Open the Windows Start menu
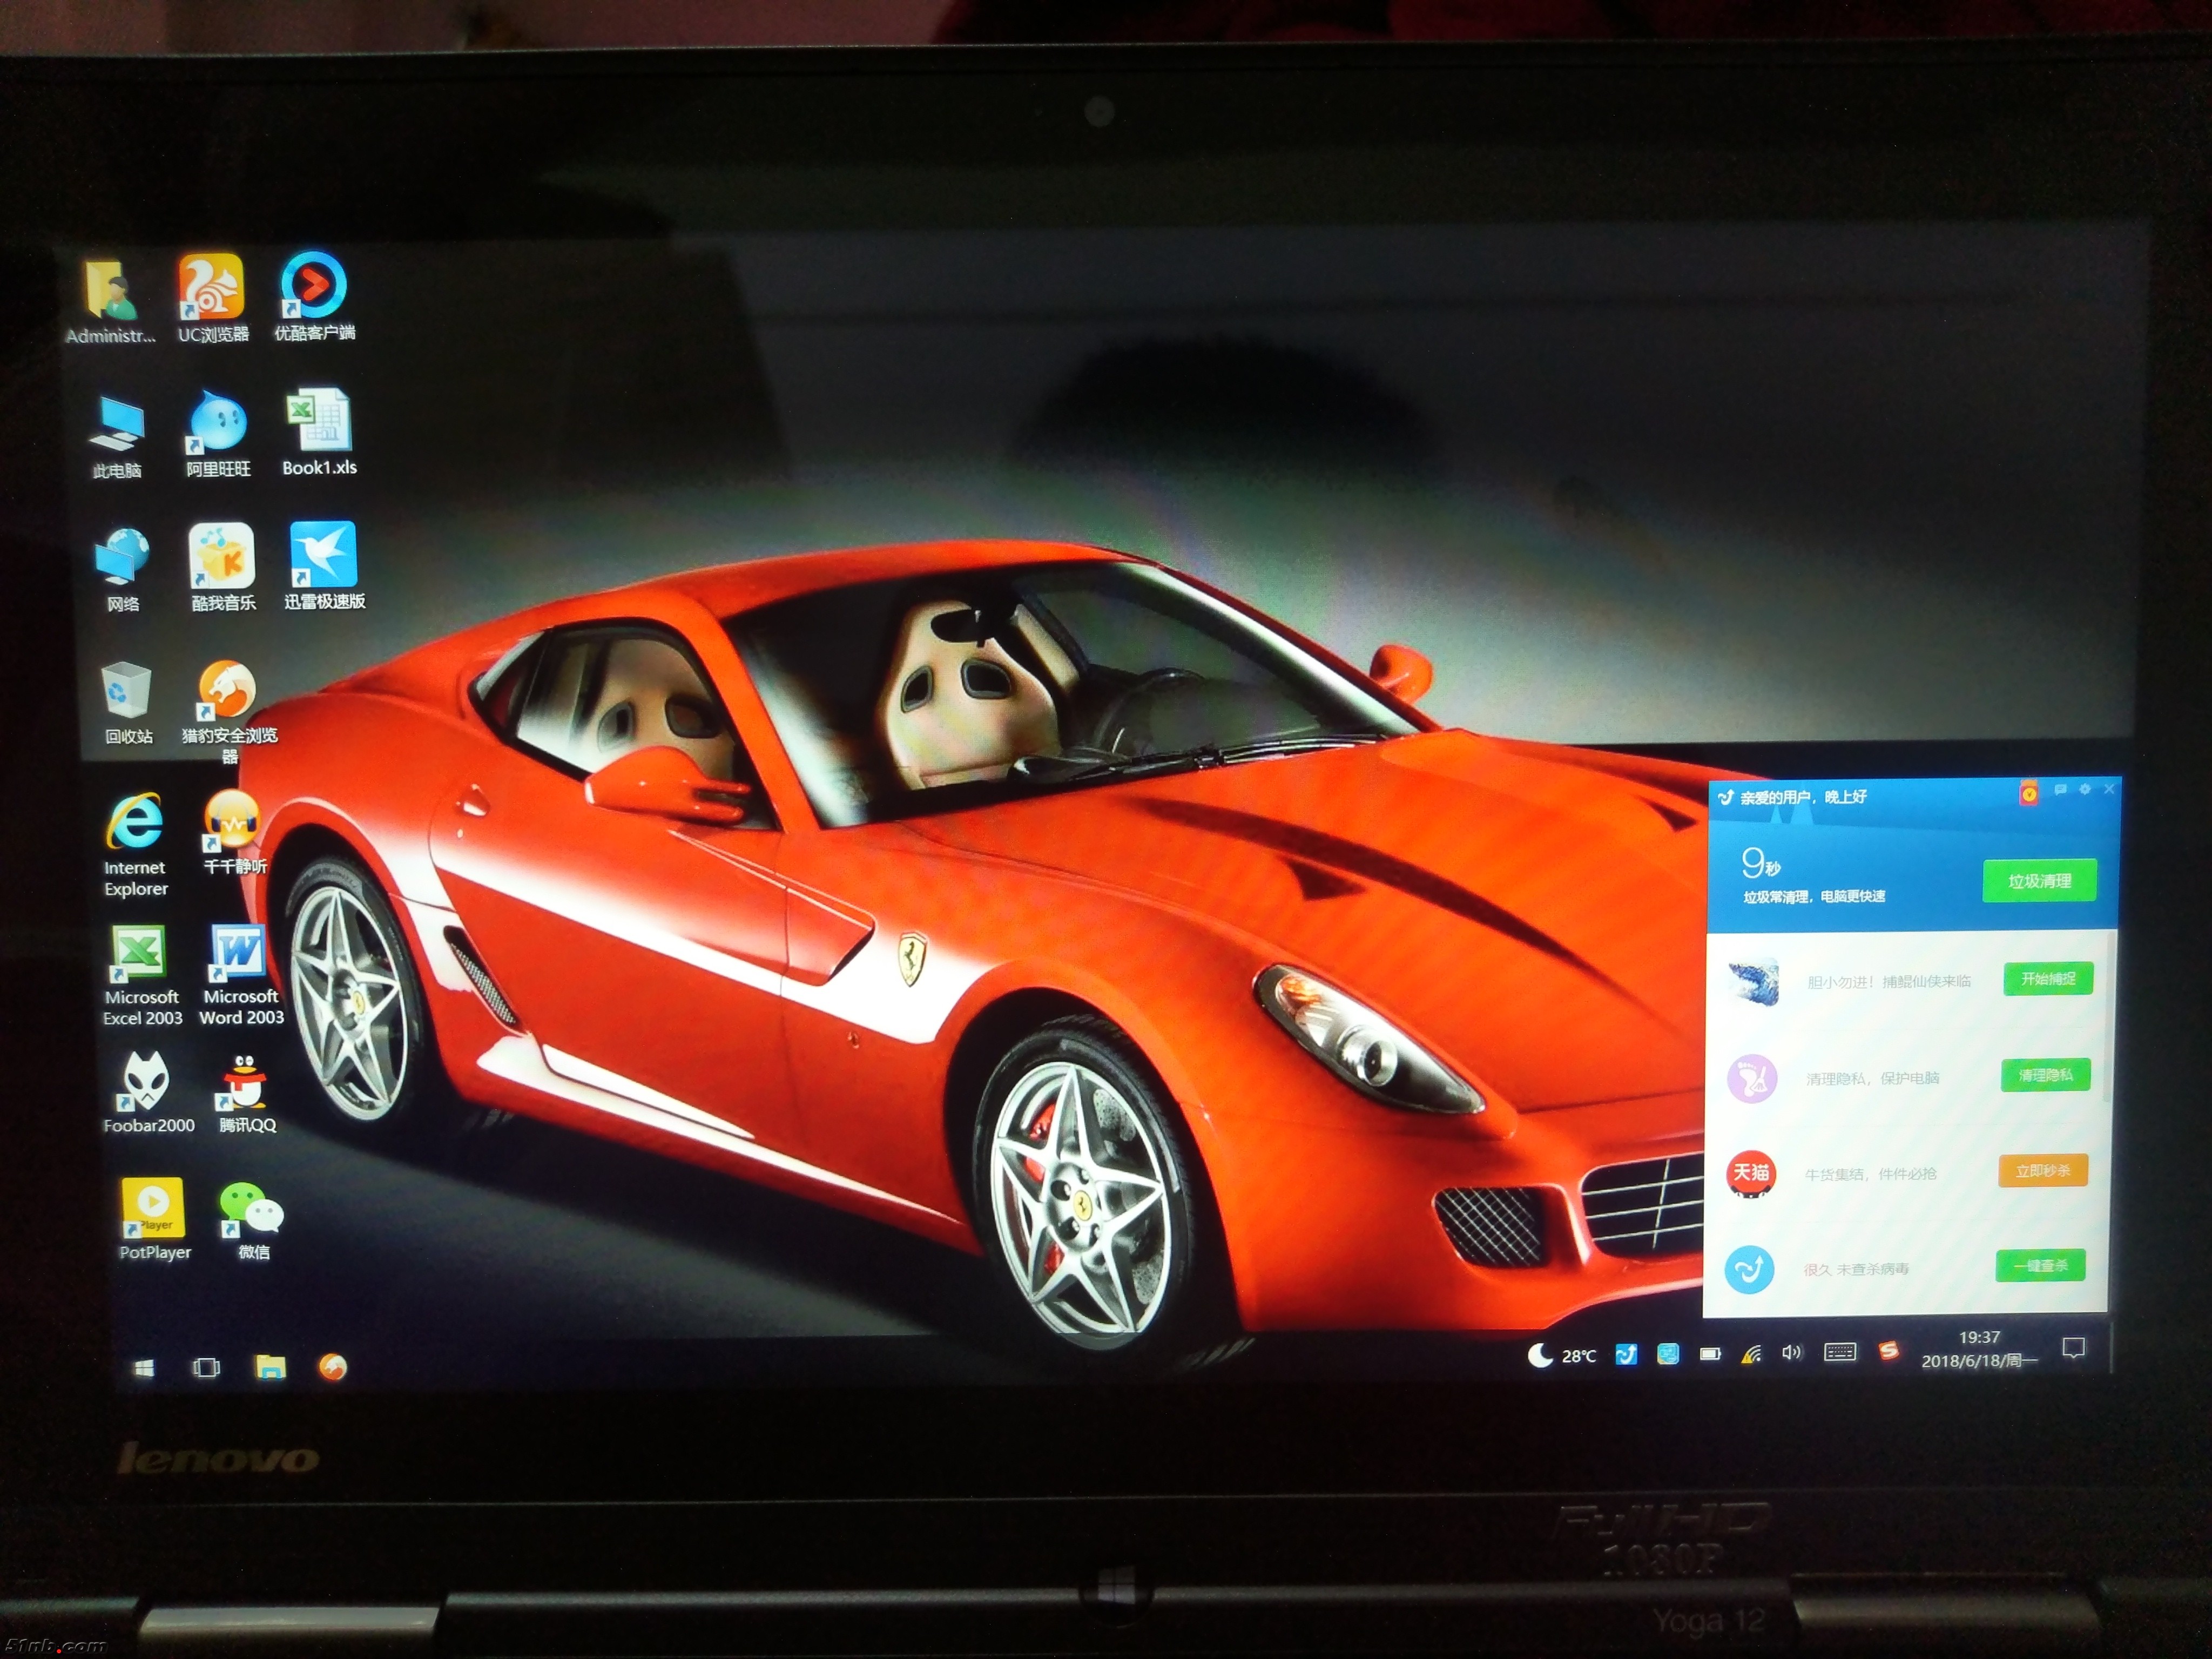This screenshot has height=1659, width=2212. (x=144, y=1368)
